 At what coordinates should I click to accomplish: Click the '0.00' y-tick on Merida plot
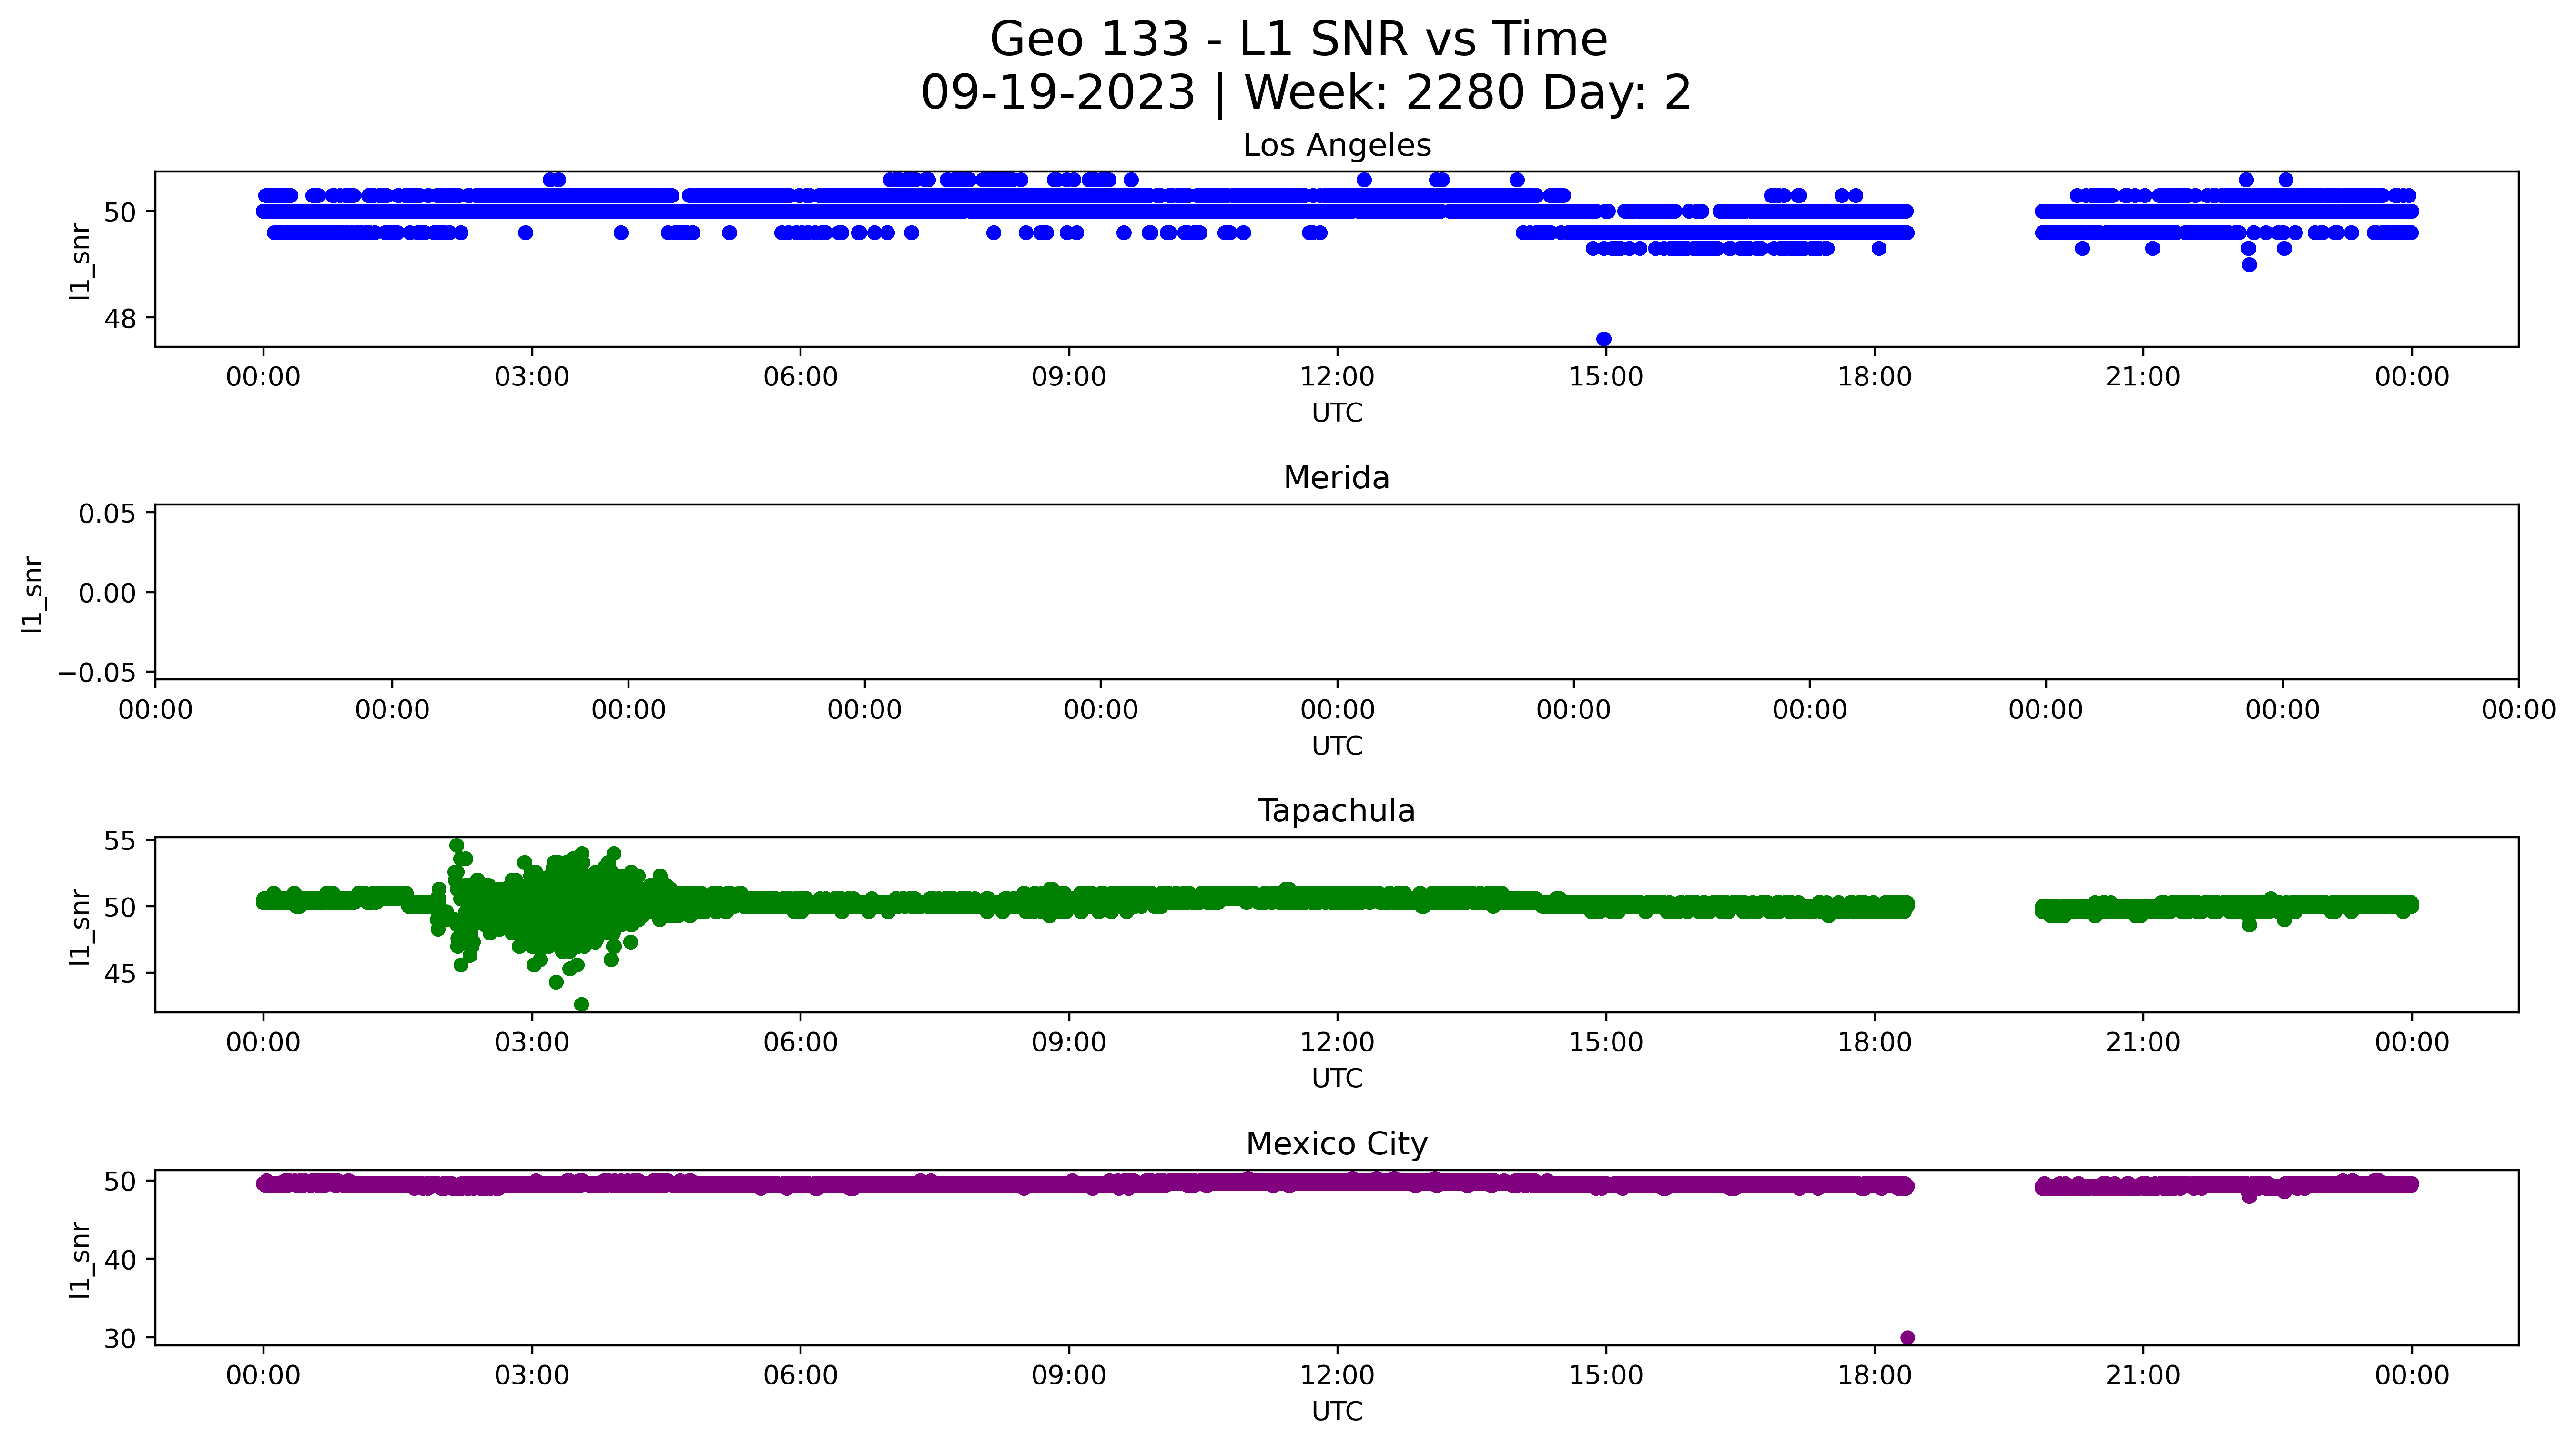(x=108, y=594)
